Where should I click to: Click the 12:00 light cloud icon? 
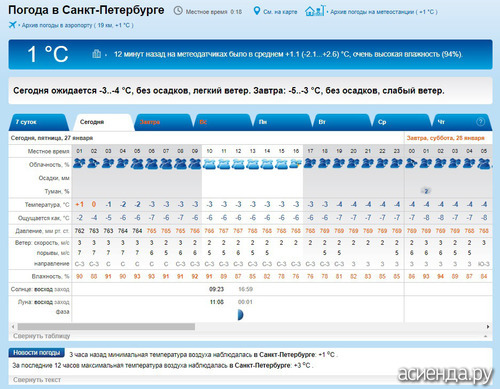click(238, 164)
